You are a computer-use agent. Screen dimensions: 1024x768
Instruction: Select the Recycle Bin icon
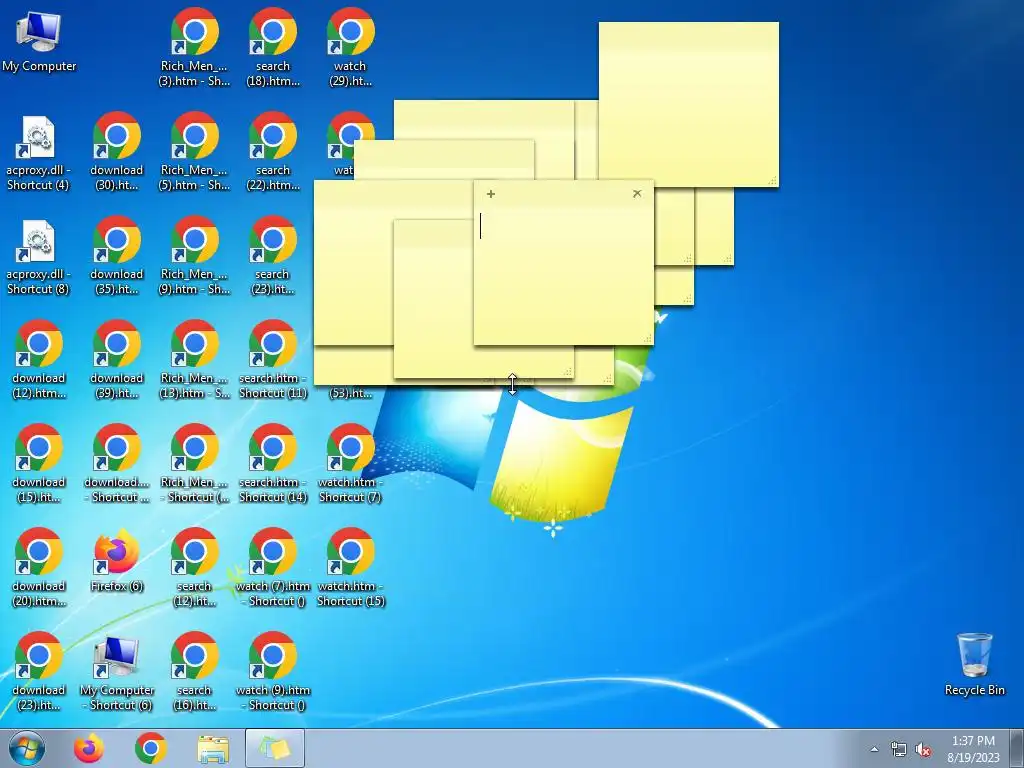pyautogui.click(x=974, y=664)
